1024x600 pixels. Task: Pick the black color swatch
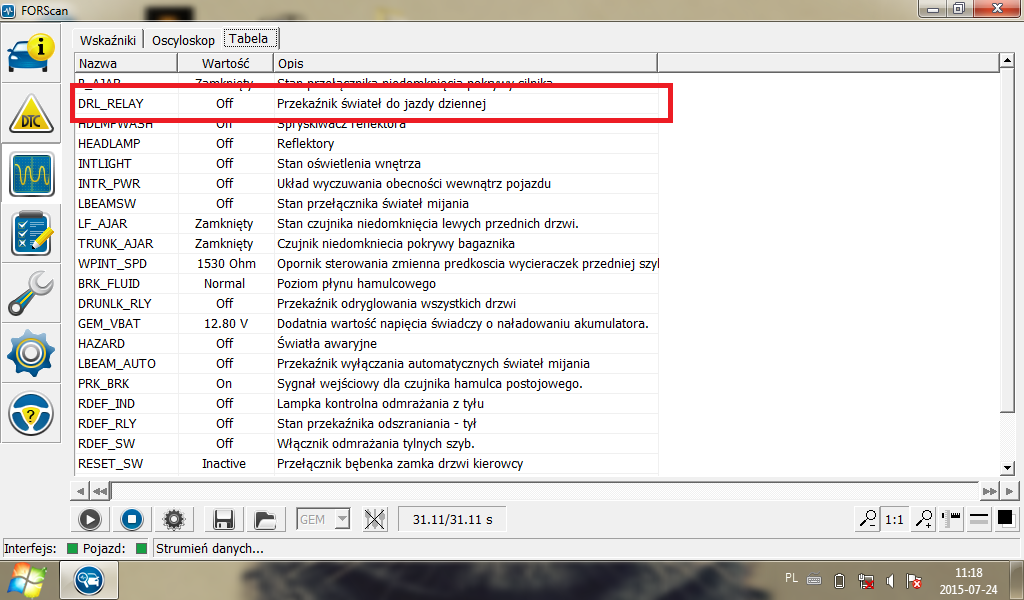pos(1005,519)
